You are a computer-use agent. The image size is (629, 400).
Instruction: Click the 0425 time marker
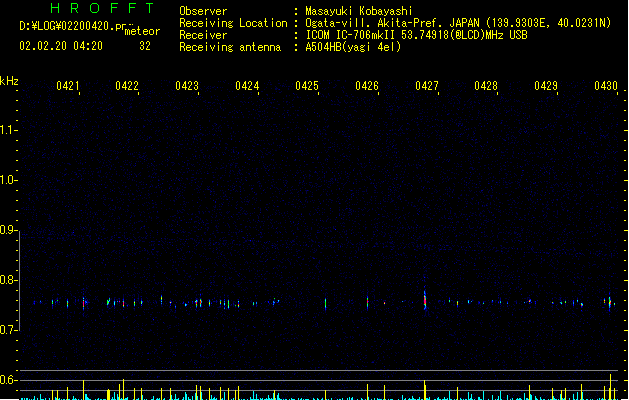[307, 86]
